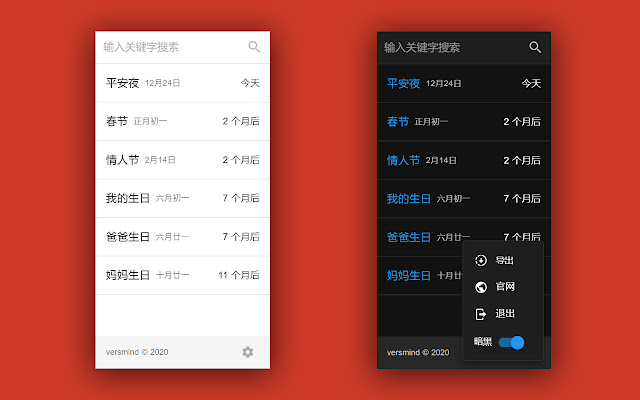Click 2月14日 date in the dark panel
The image size is (640, 400).
point(441,160)
